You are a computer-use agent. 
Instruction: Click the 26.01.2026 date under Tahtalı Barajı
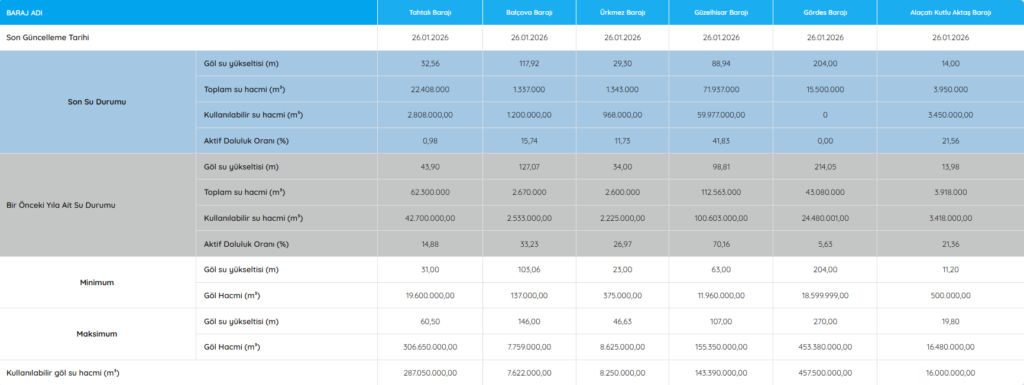pyautogui.click(x=430, y=38)
